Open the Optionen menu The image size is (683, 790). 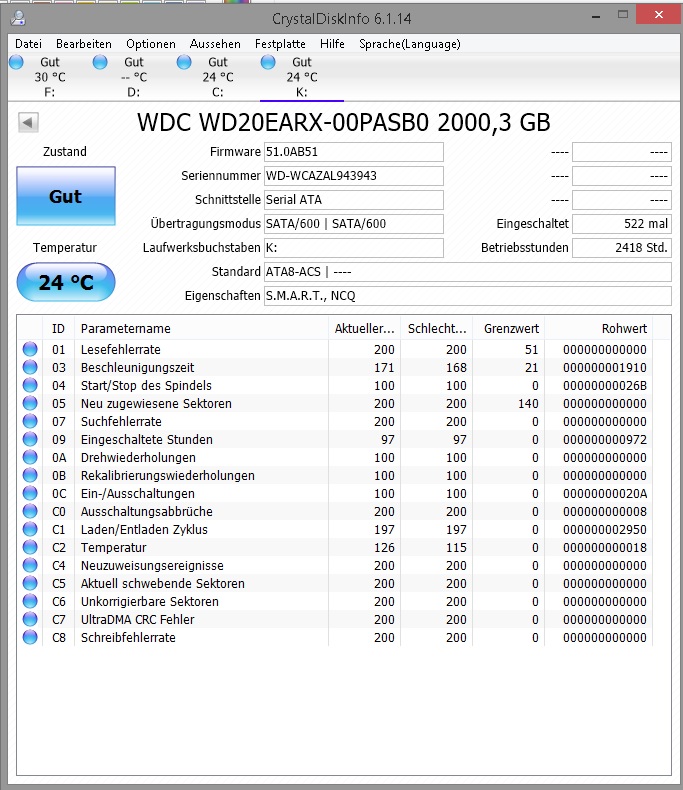[x=151, y=44]
